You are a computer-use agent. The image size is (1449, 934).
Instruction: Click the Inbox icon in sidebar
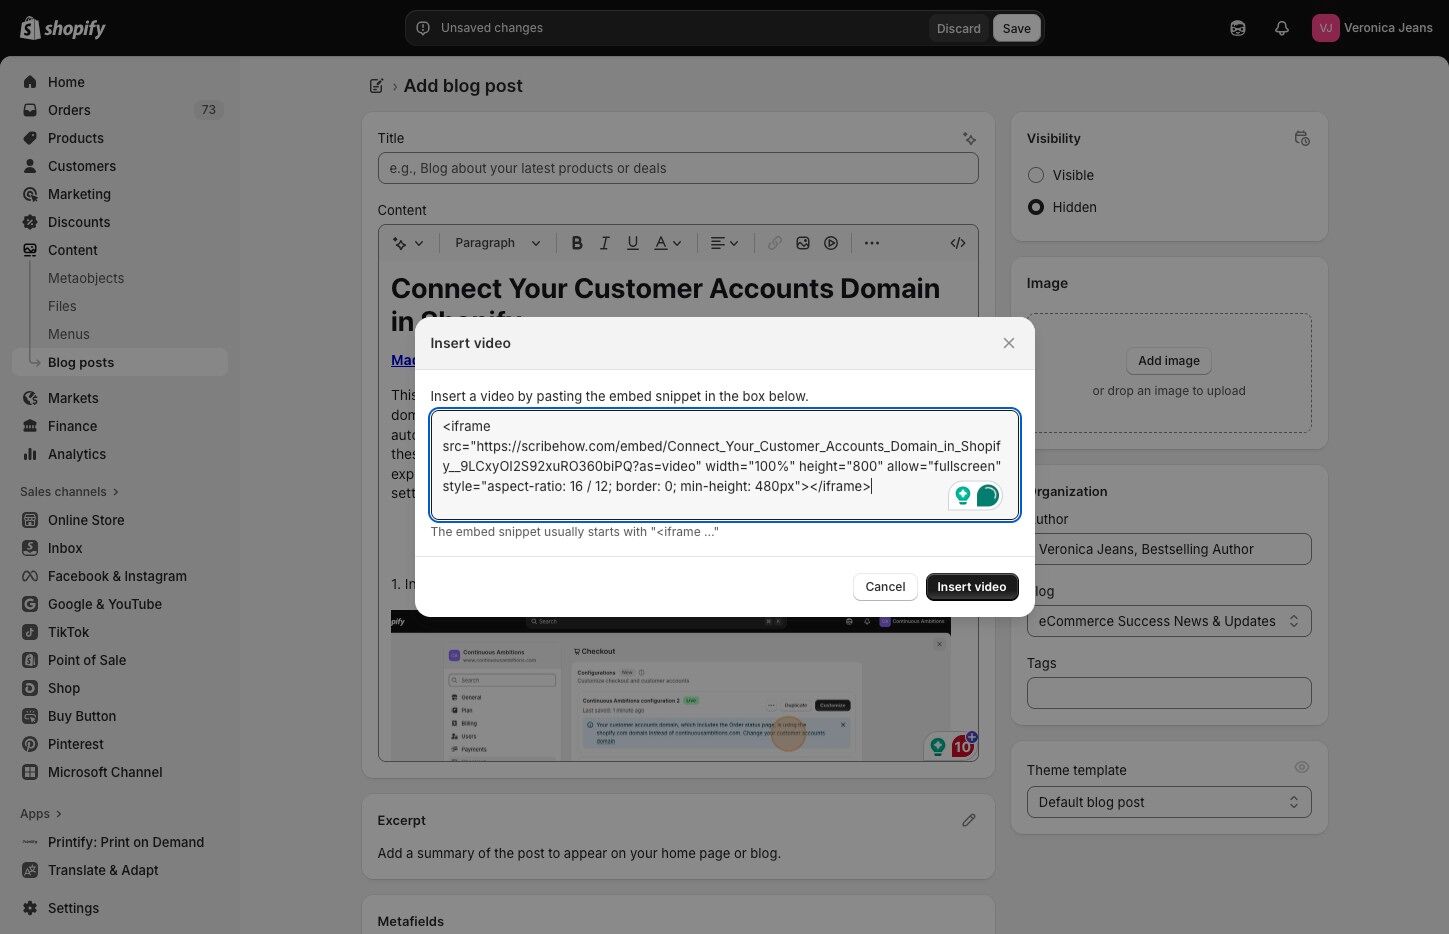click(30, 548)
